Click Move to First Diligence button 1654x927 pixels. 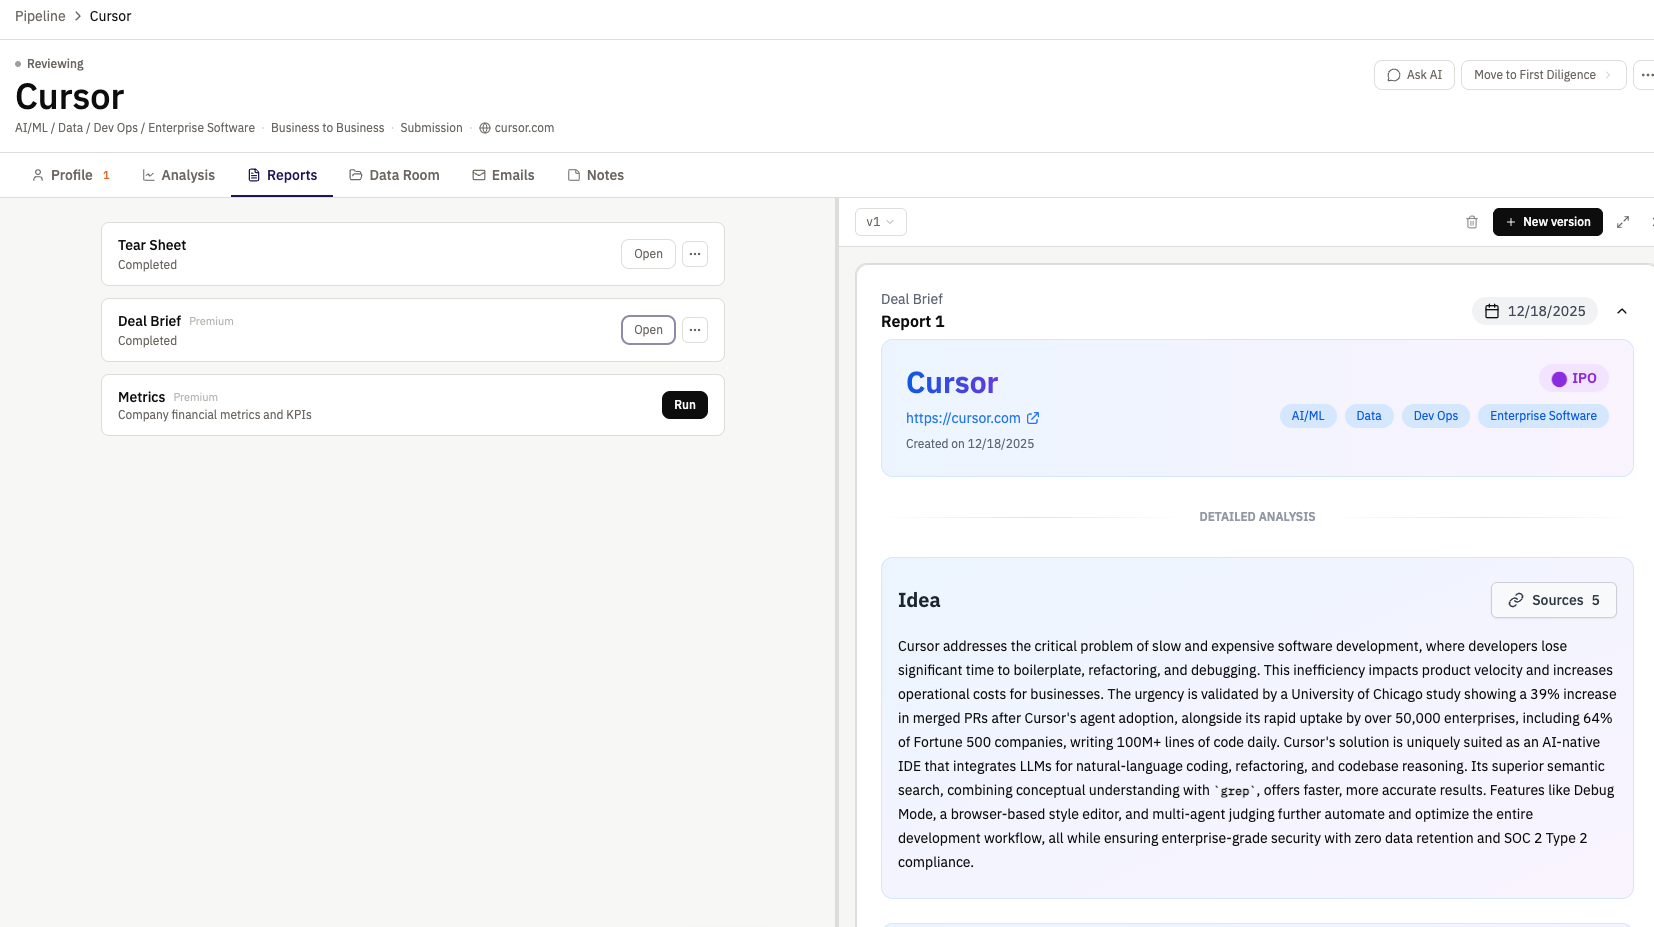[1543, 75]
